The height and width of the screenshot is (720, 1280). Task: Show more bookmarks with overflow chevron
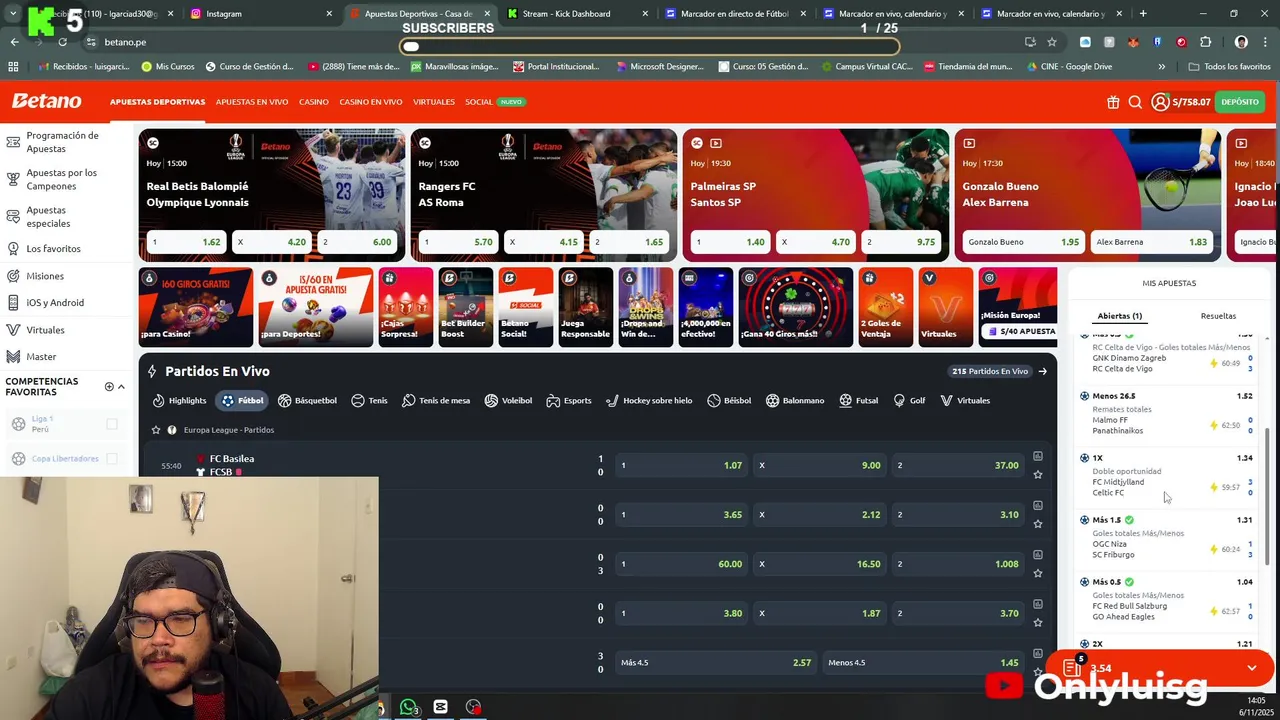1161,67
